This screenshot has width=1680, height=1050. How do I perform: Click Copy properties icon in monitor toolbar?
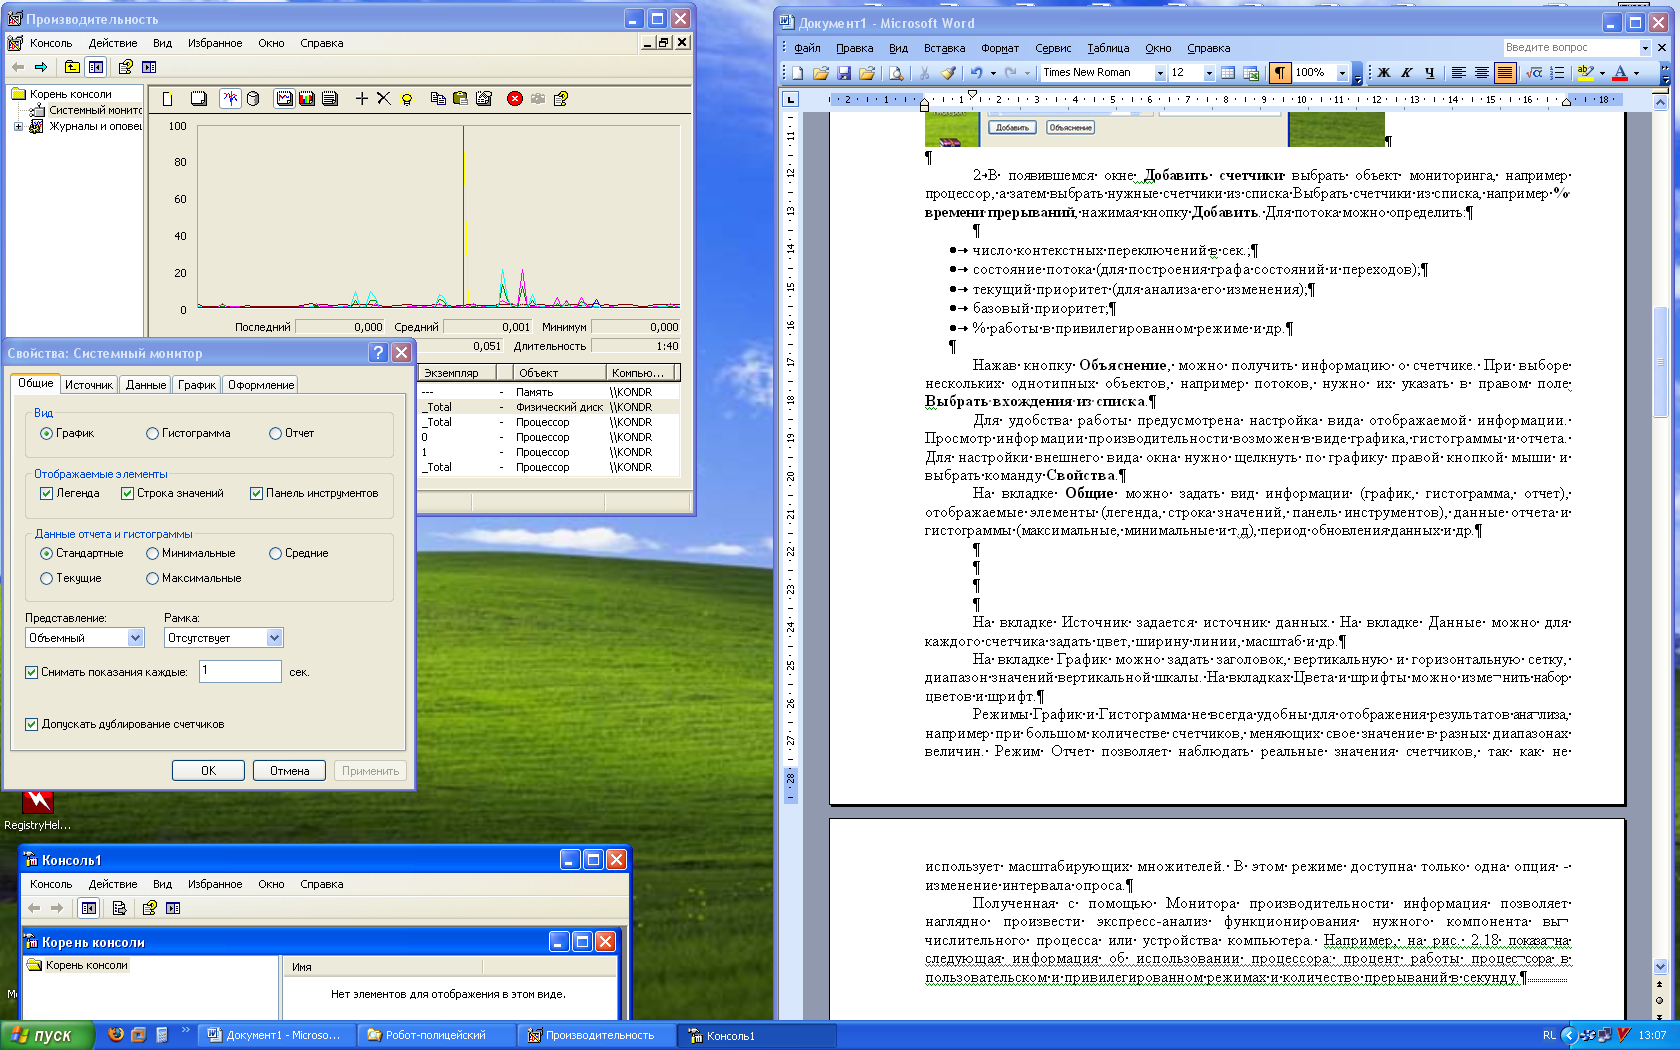(438, 98)
